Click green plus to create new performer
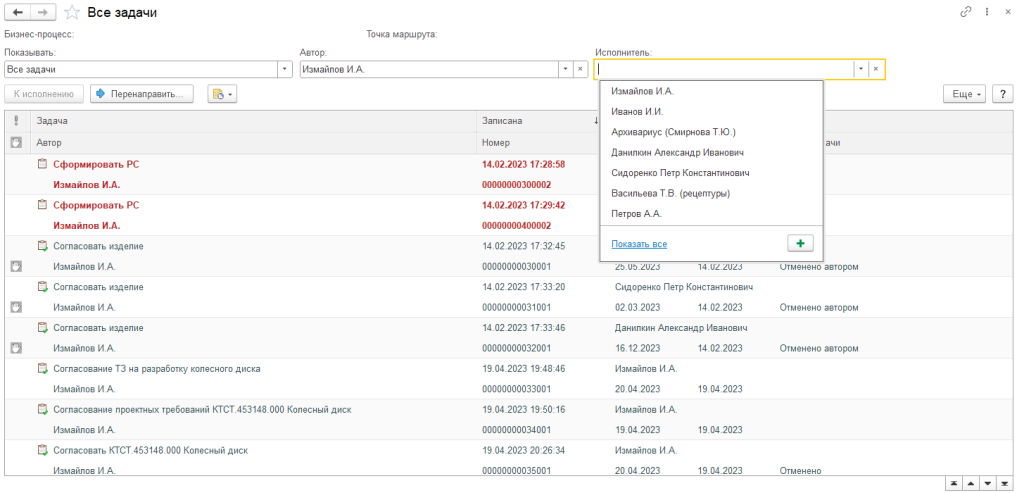The width and height of the screenshot is (1024, 493). [x=800, y=243]
